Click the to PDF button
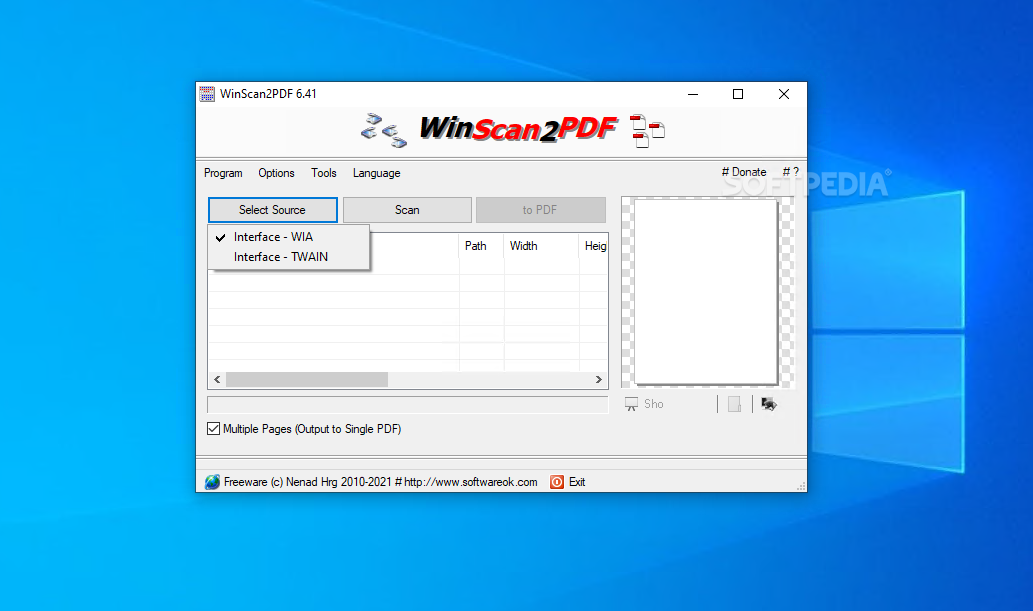The width and height of the screenshot is (1033, 611). (540, 210)
